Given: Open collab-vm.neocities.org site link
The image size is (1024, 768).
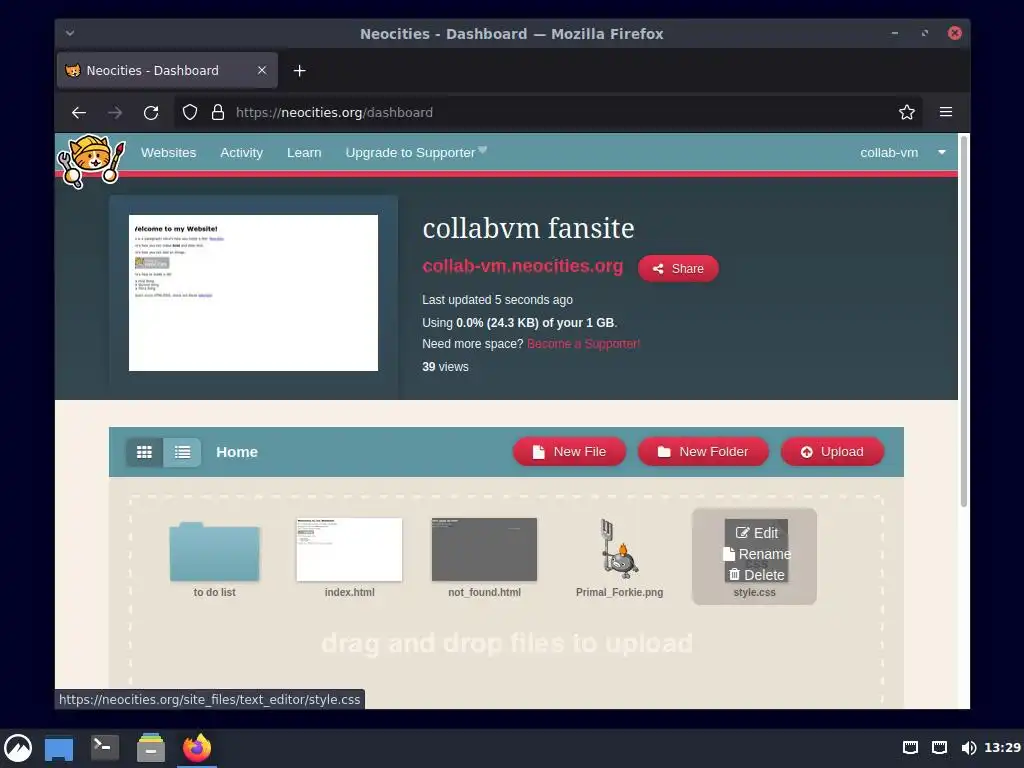Looking at the screenshot, I should (522, 266).
